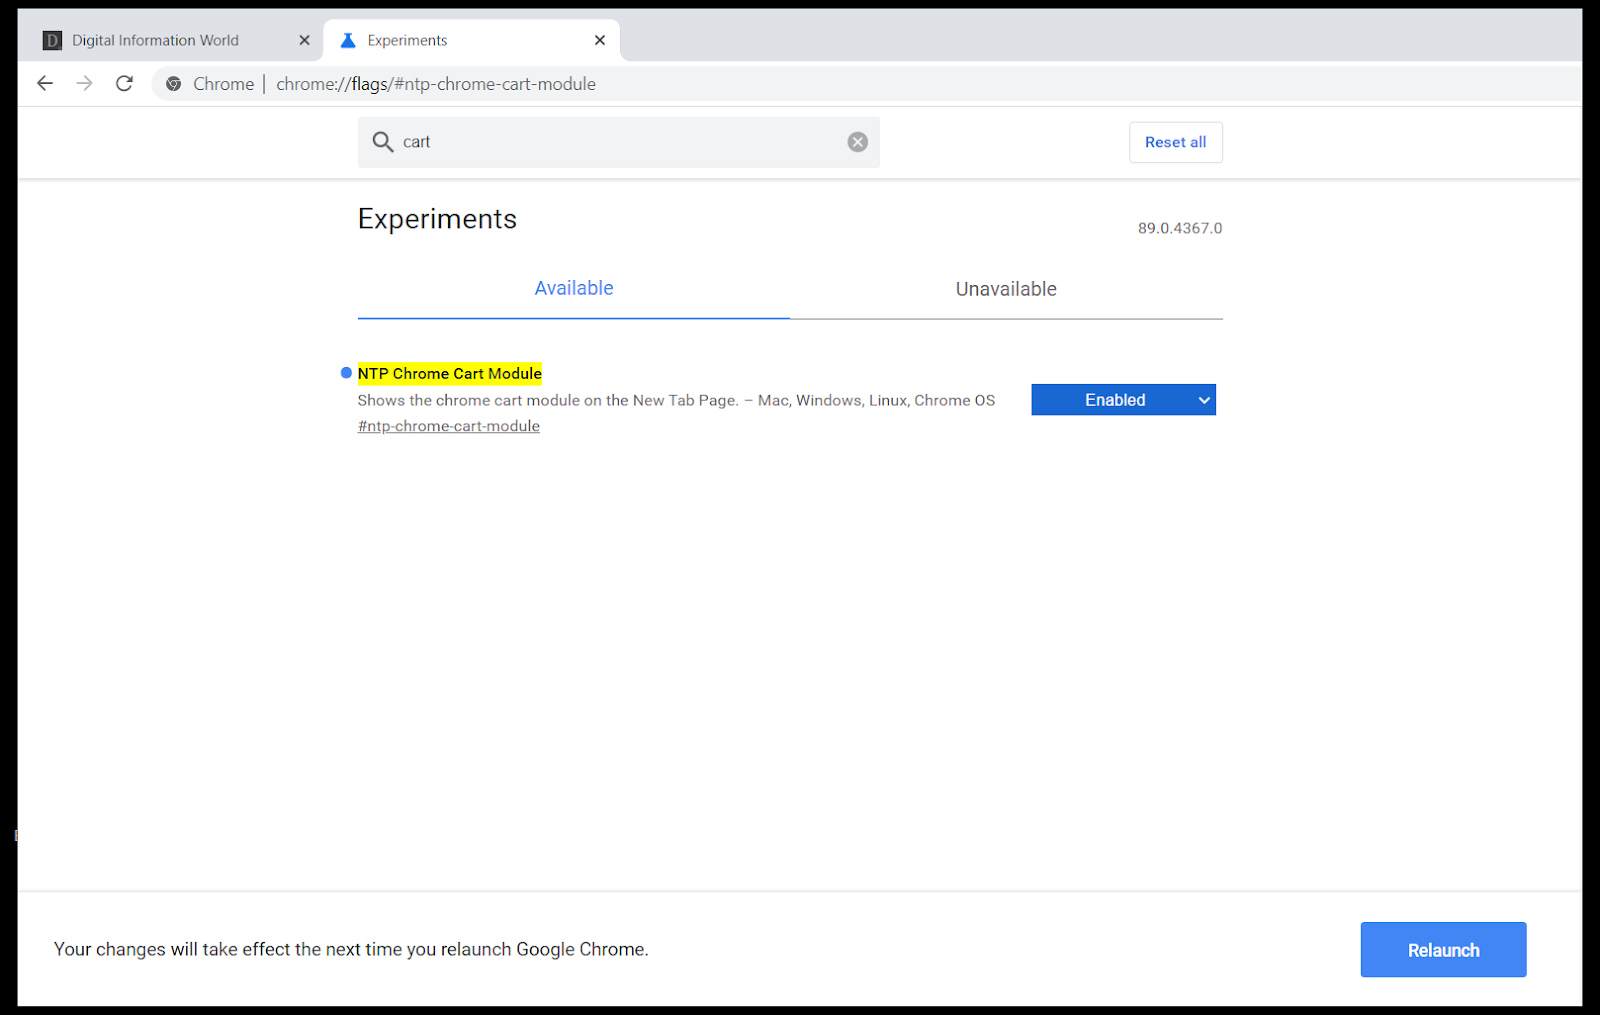Click the forward navigation arrow
Viewport: 1600px width, 1015px height.
tap(84, 83)
